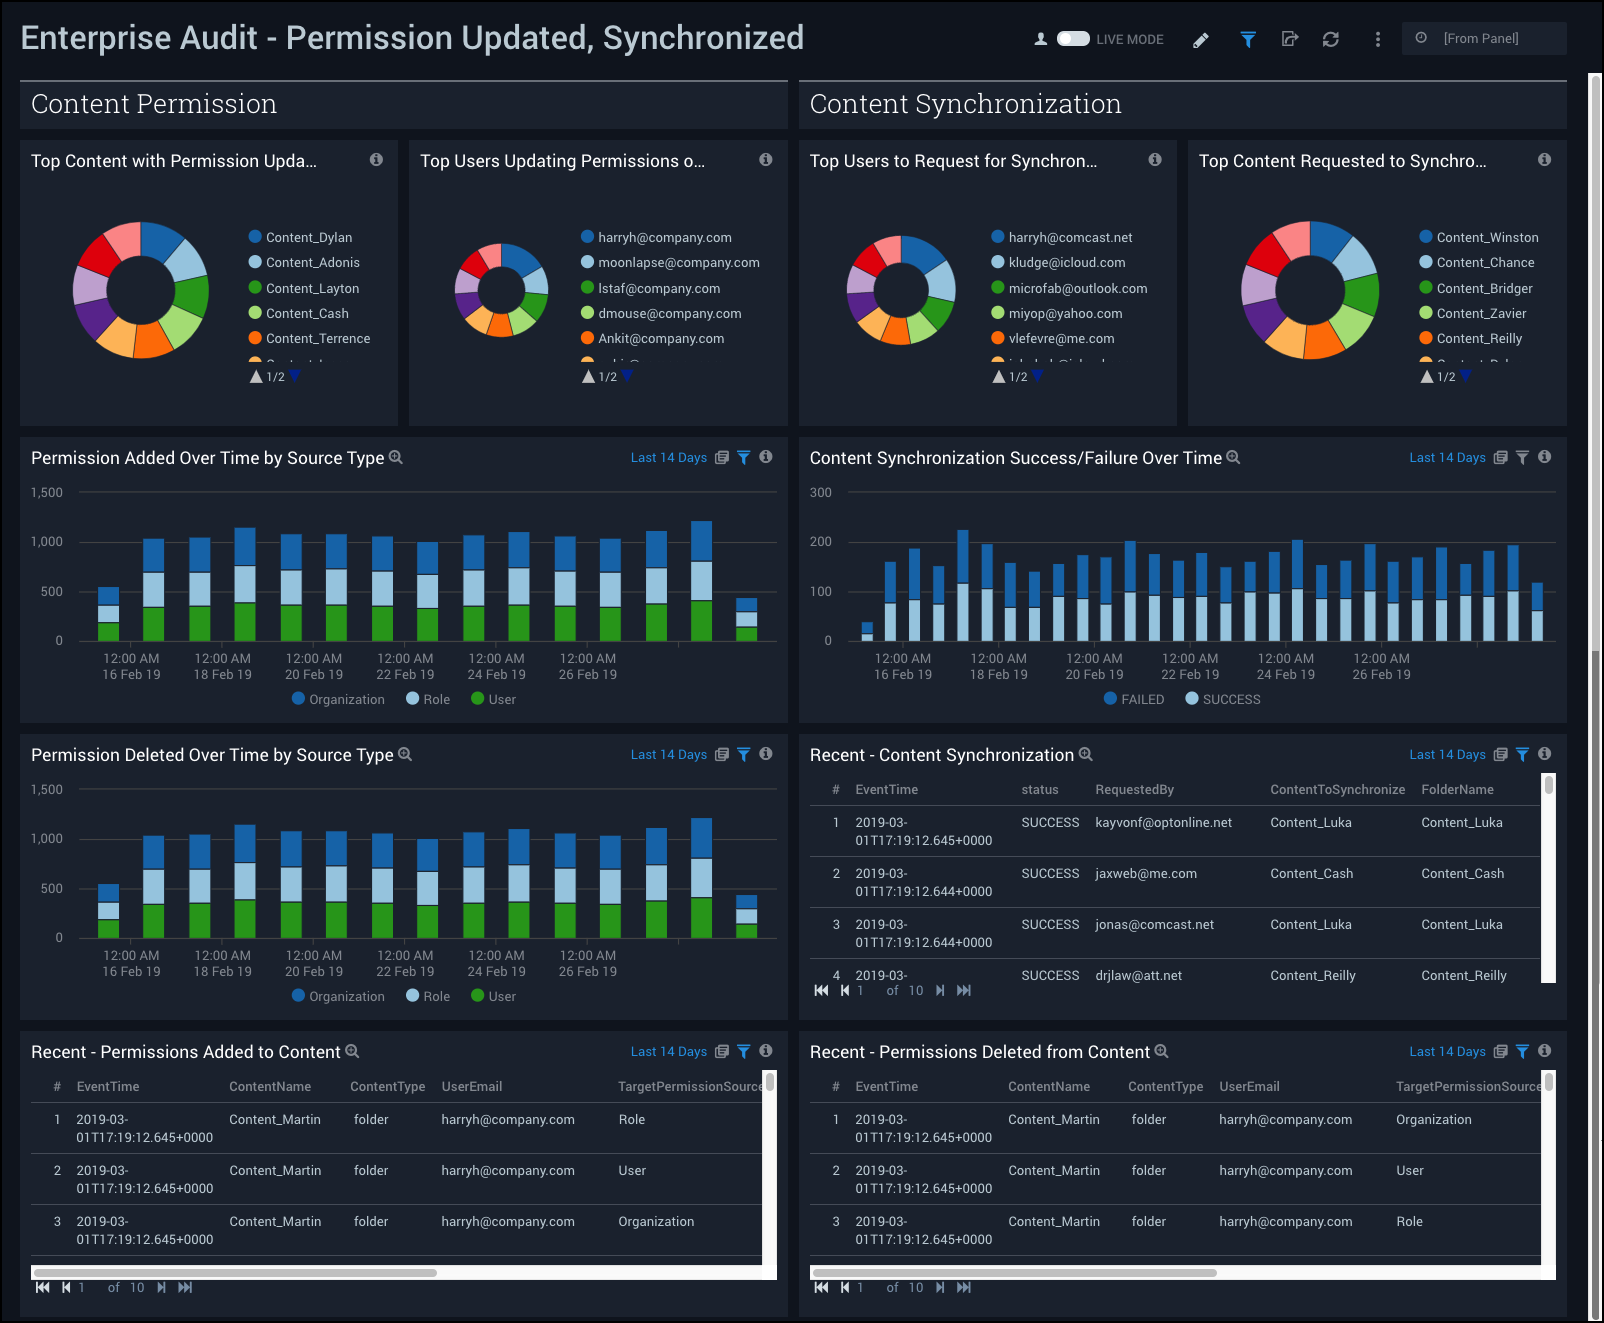Click horizontal scrollbar in Permissions Added table
This screenshot has height=1323, width=1604.
tap(236, 1273)
